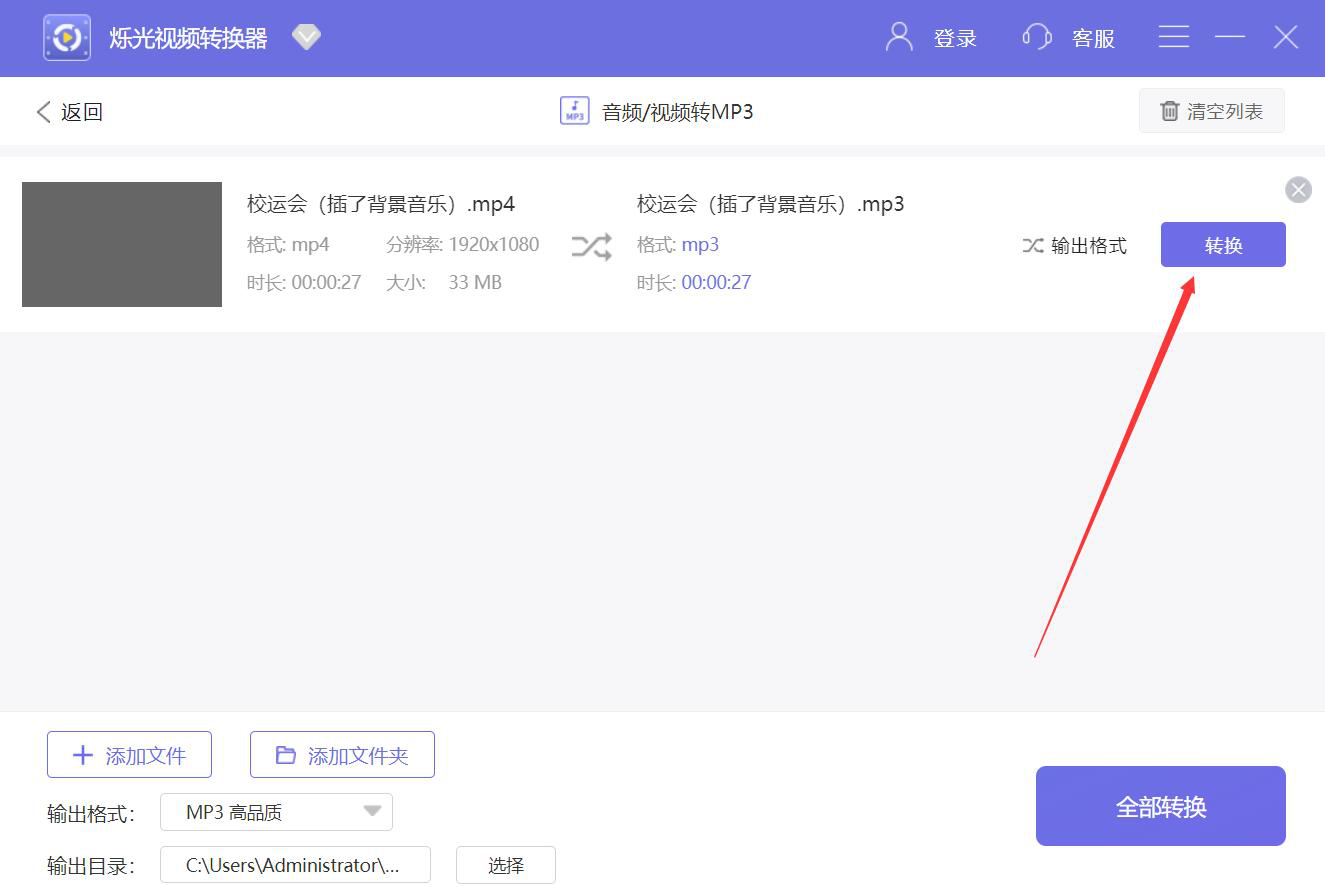Click the small shuffle icon beside 输出格式

[x=1033, y=245]
